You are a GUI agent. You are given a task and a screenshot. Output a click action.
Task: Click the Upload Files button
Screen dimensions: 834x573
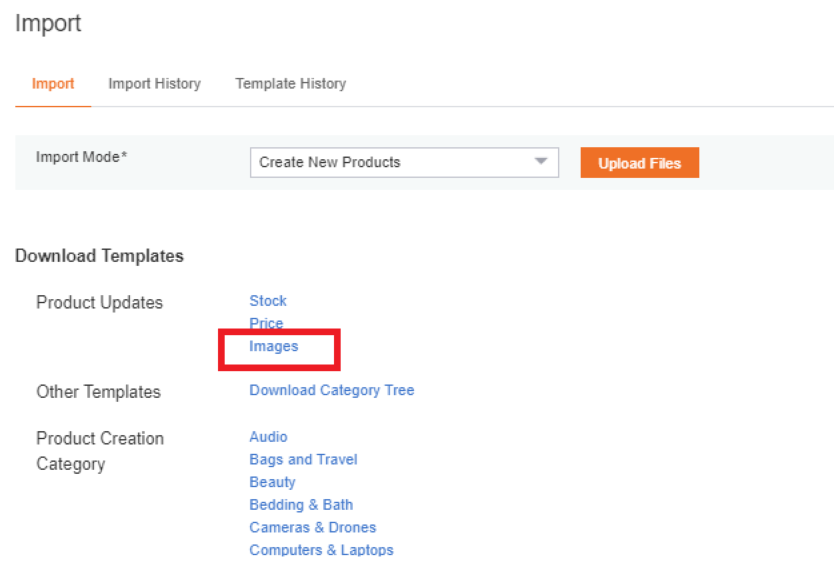click(639, 163)
